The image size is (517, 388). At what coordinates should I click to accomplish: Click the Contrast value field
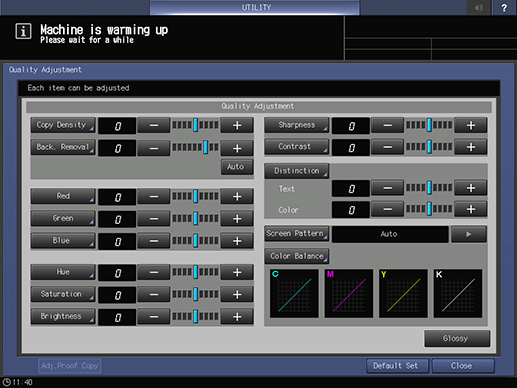[351, 147]
